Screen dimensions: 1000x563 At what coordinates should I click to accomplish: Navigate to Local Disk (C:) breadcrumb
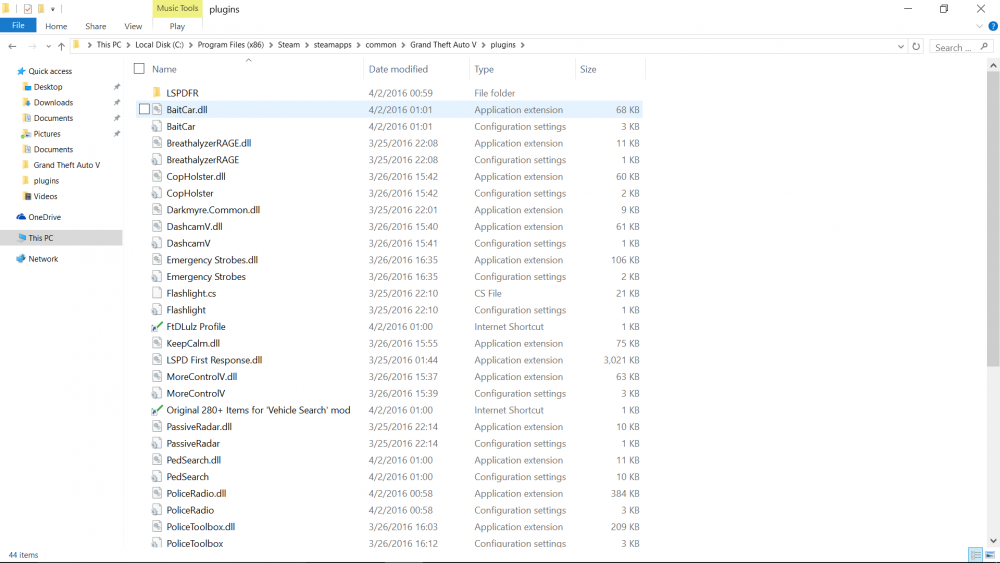159,45
